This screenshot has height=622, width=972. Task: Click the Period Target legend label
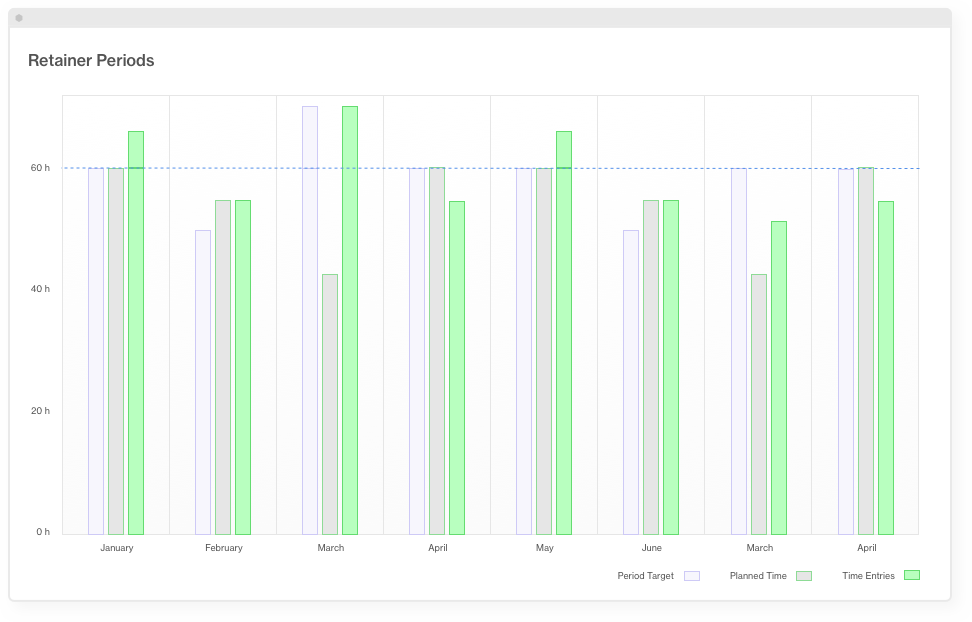[645, 576]
